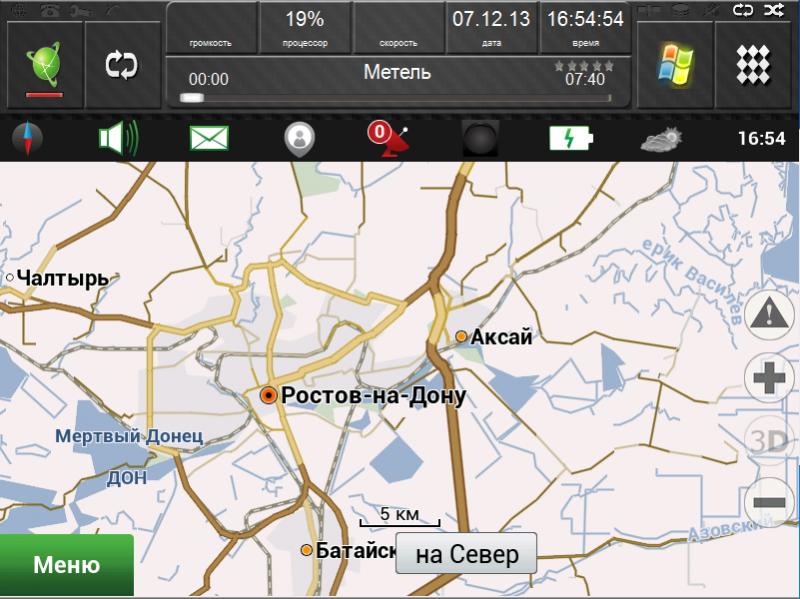Rate the track using the stars
This screenshot has height=599, width=800.
(x=584, y=66)
